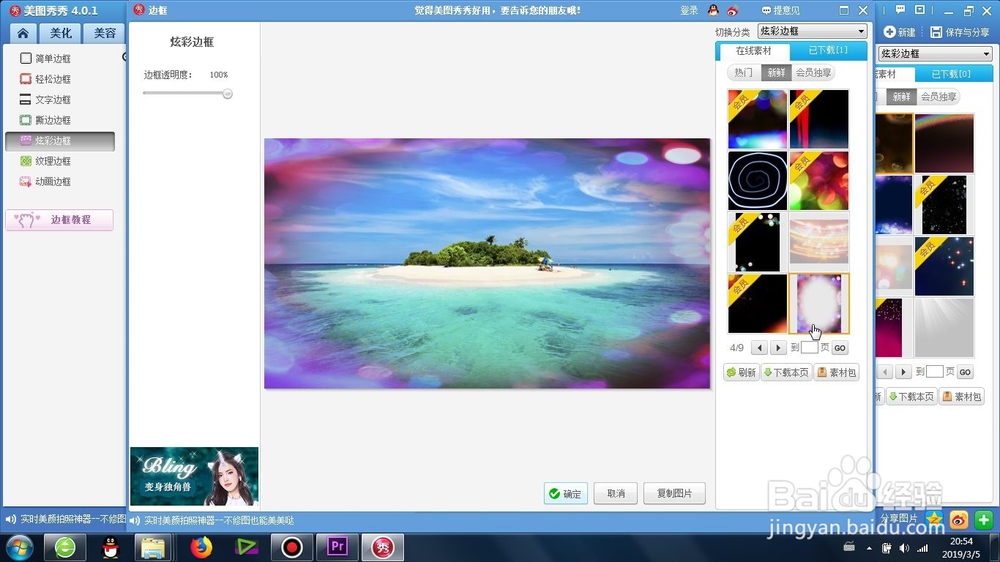Select the 会员独享 filter in dialog
Viewport: 1000px width, 562px height.
812,73
